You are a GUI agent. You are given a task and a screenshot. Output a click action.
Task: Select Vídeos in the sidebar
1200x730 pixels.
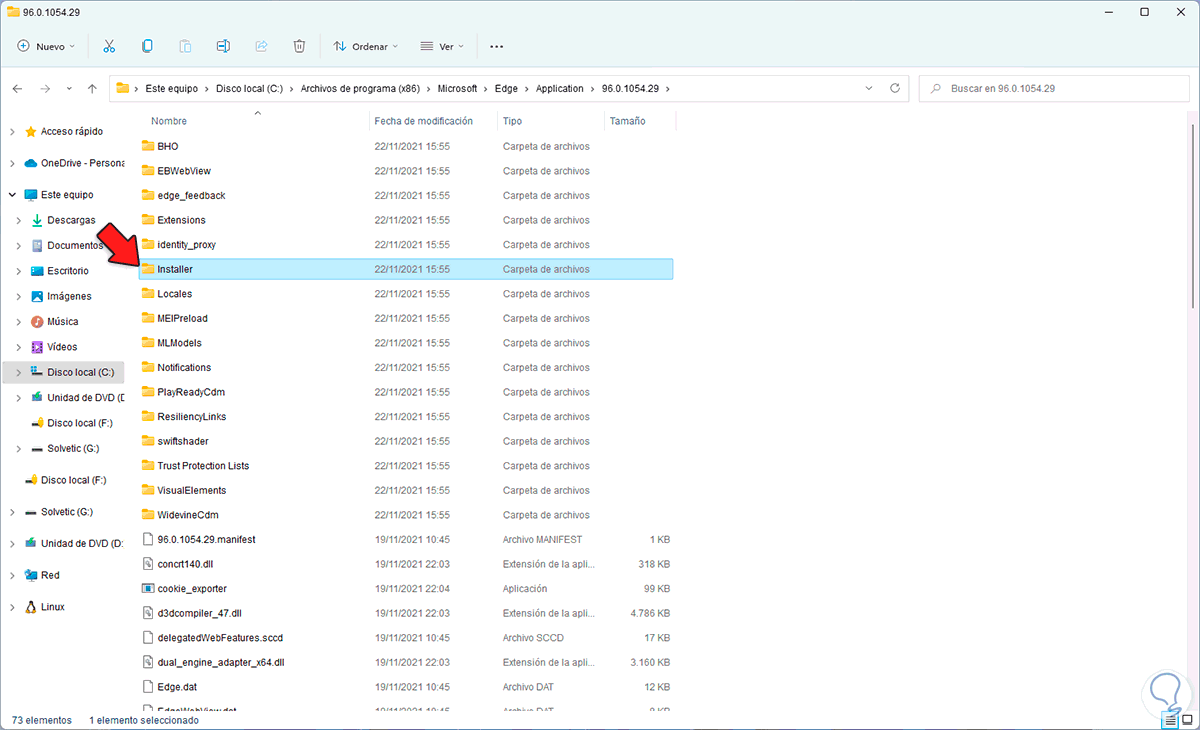point(62,347)
